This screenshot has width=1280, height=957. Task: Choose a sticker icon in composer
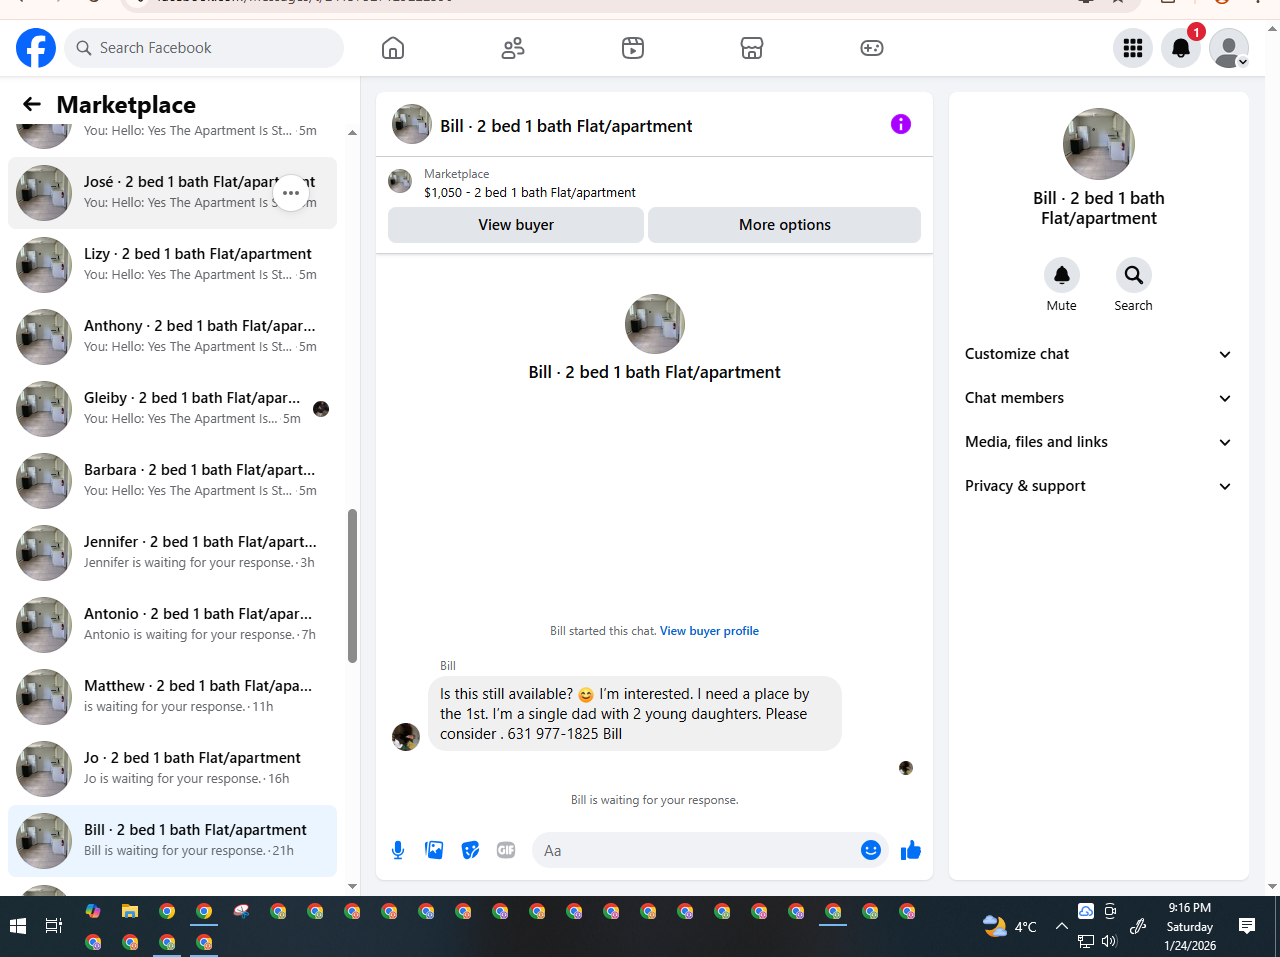470,850
